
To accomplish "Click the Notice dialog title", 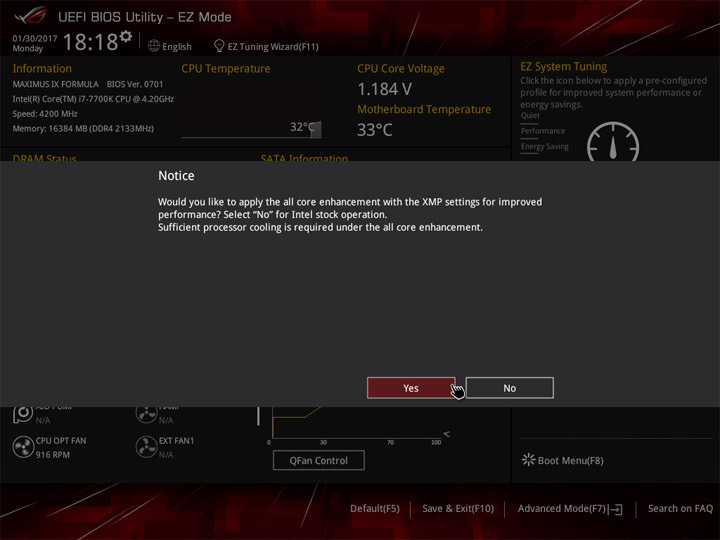I will tap(176, 176).
